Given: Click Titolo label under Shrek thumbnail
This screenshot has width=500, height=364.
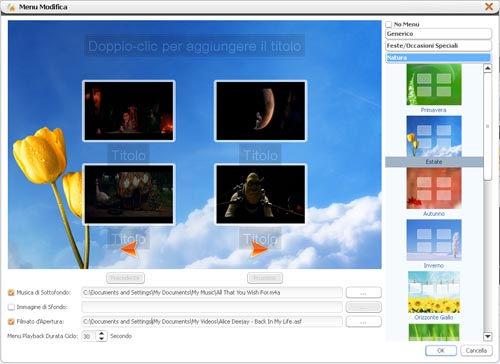Looking at the screenshot, I should (260, 239).
